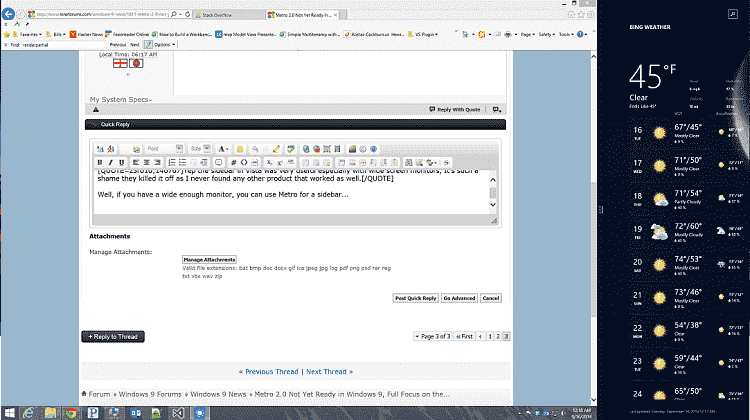The width and height of the screenshot is (750, 420).
Task: Open the smilies picker in editor toolbar
Action: click(240, 149)
